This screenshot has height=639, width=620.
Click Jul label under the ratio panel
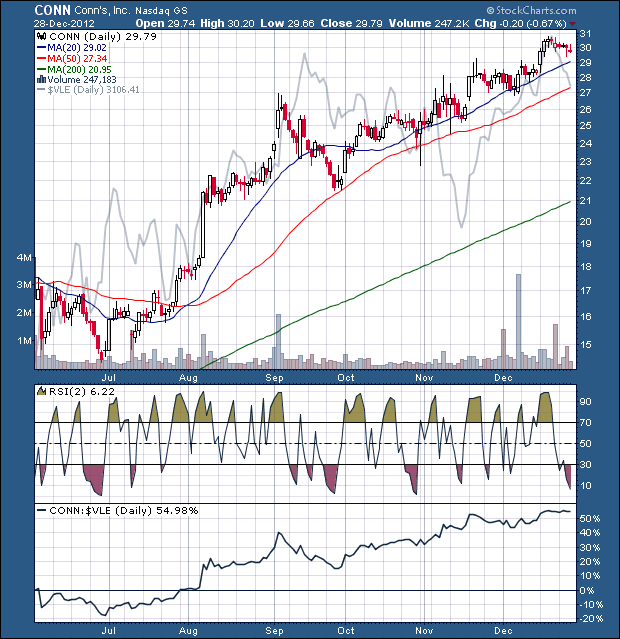pyautogui.click(x=109, y=630)
